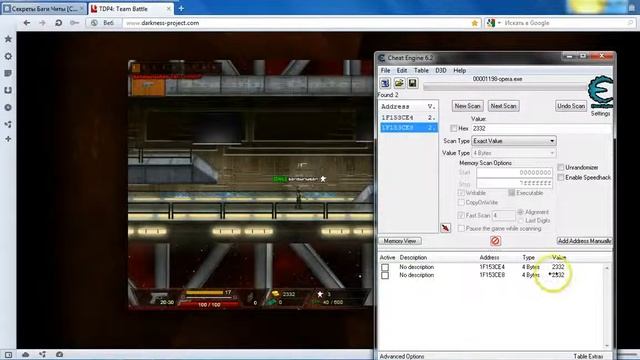Toggle the CopyOnWrite checkbox
The height and width of the screenshot is (360, 640).
tap(461, 202)
